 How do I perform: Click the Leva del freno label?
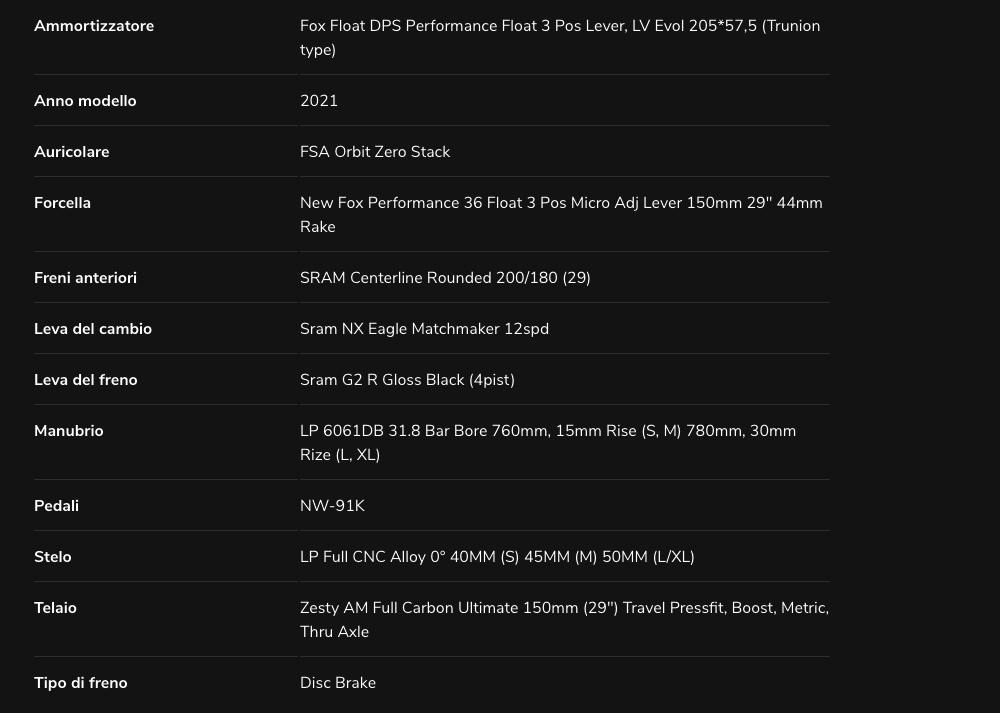85,380
